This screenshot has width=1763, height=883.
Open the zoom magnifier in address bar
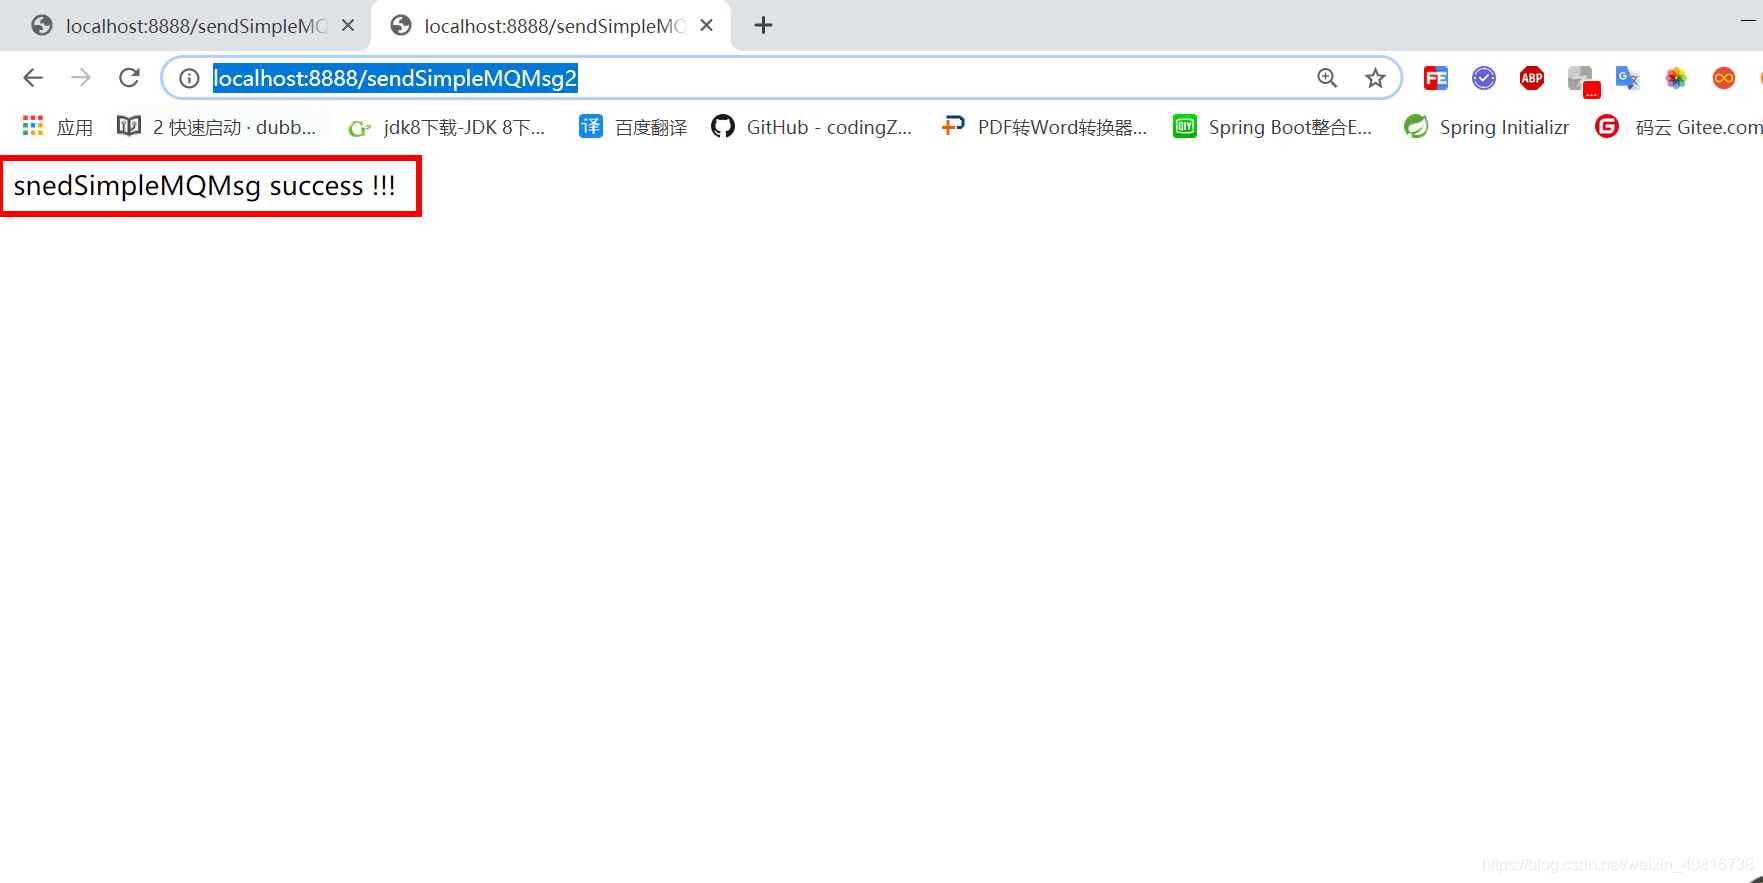point(1327,78)
